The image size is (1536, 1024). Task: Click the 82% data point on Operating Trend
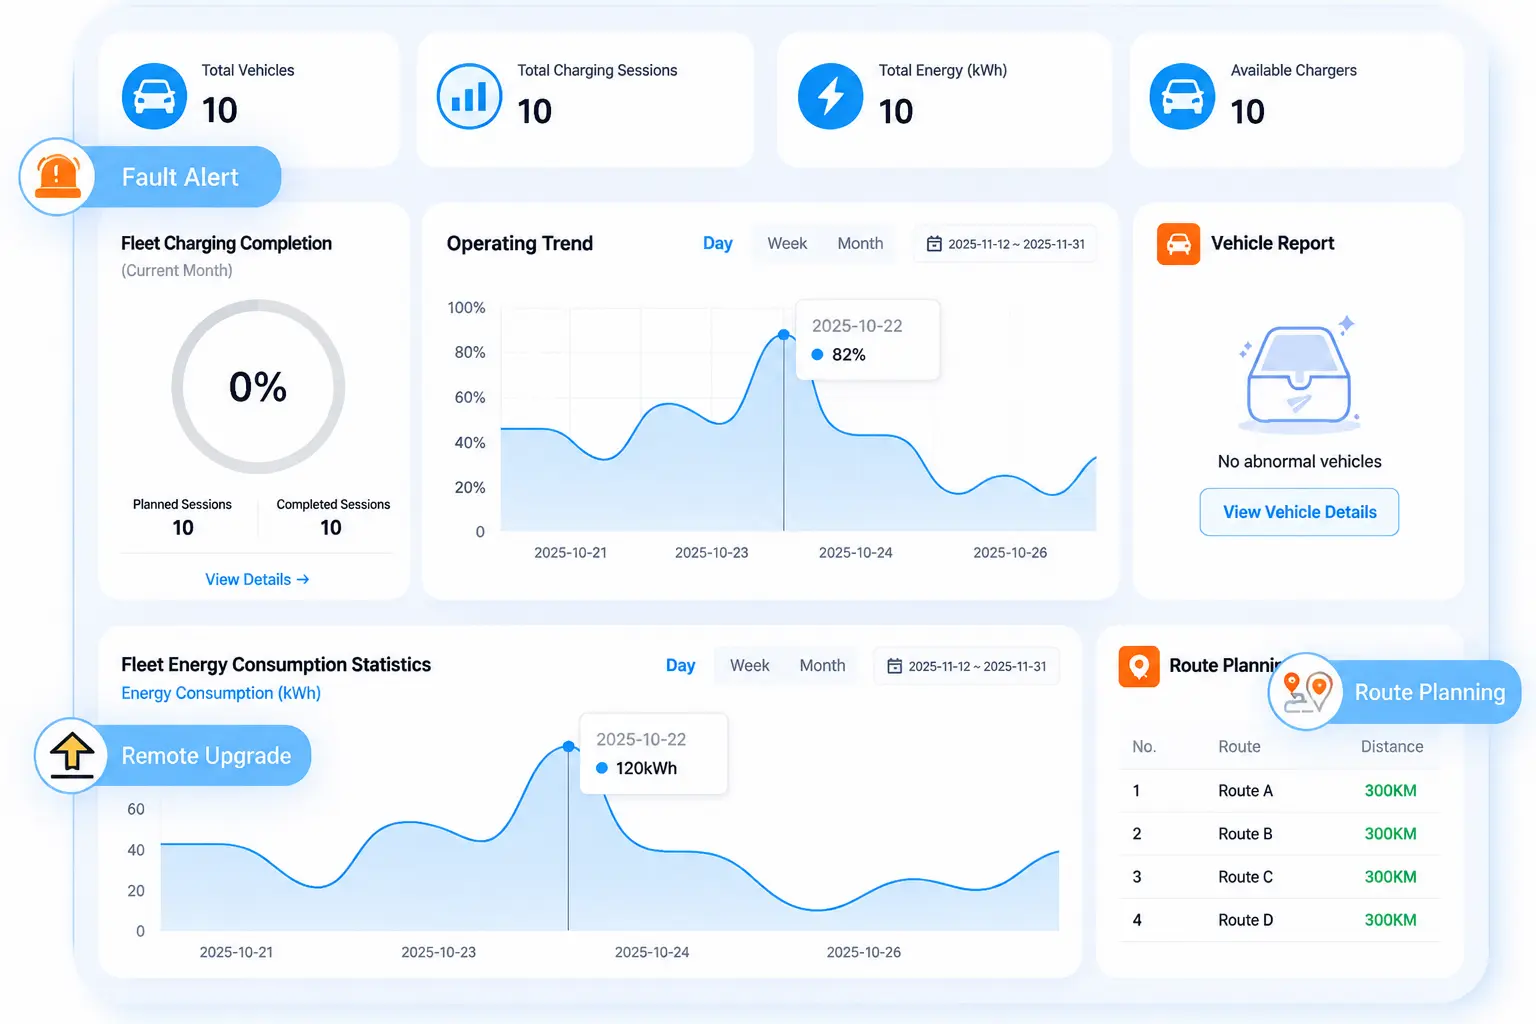tap(784, 335)
